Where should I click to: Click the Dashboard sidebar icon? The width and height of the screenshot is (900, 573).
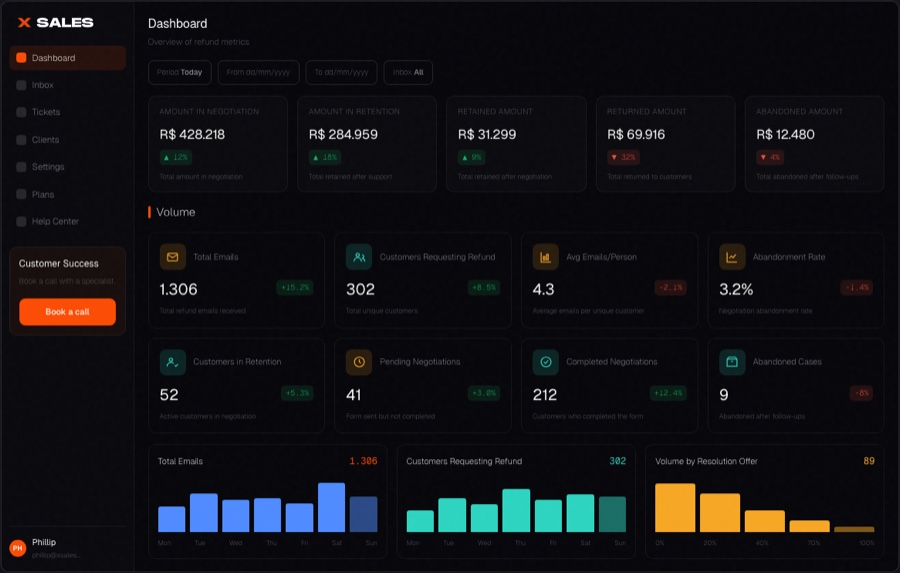[x=21, y=57]
